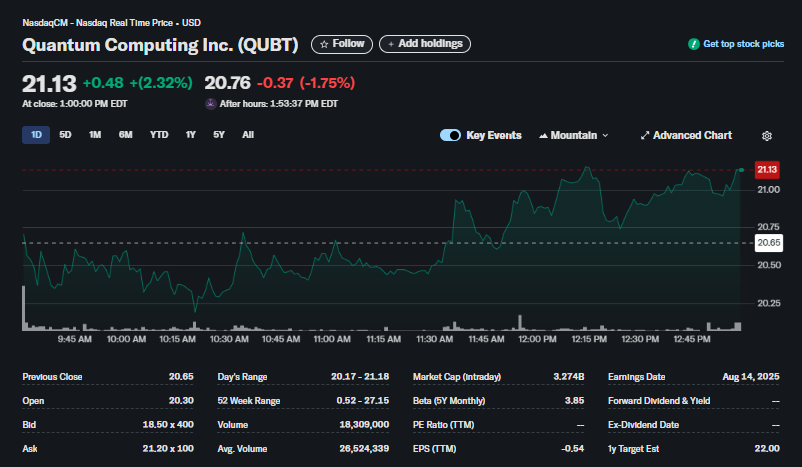Viewport: 802px width, 467px height.
Task: Click the Quantum Computing Inc. (QUBT) heading
Action: (x=160, y=45)
